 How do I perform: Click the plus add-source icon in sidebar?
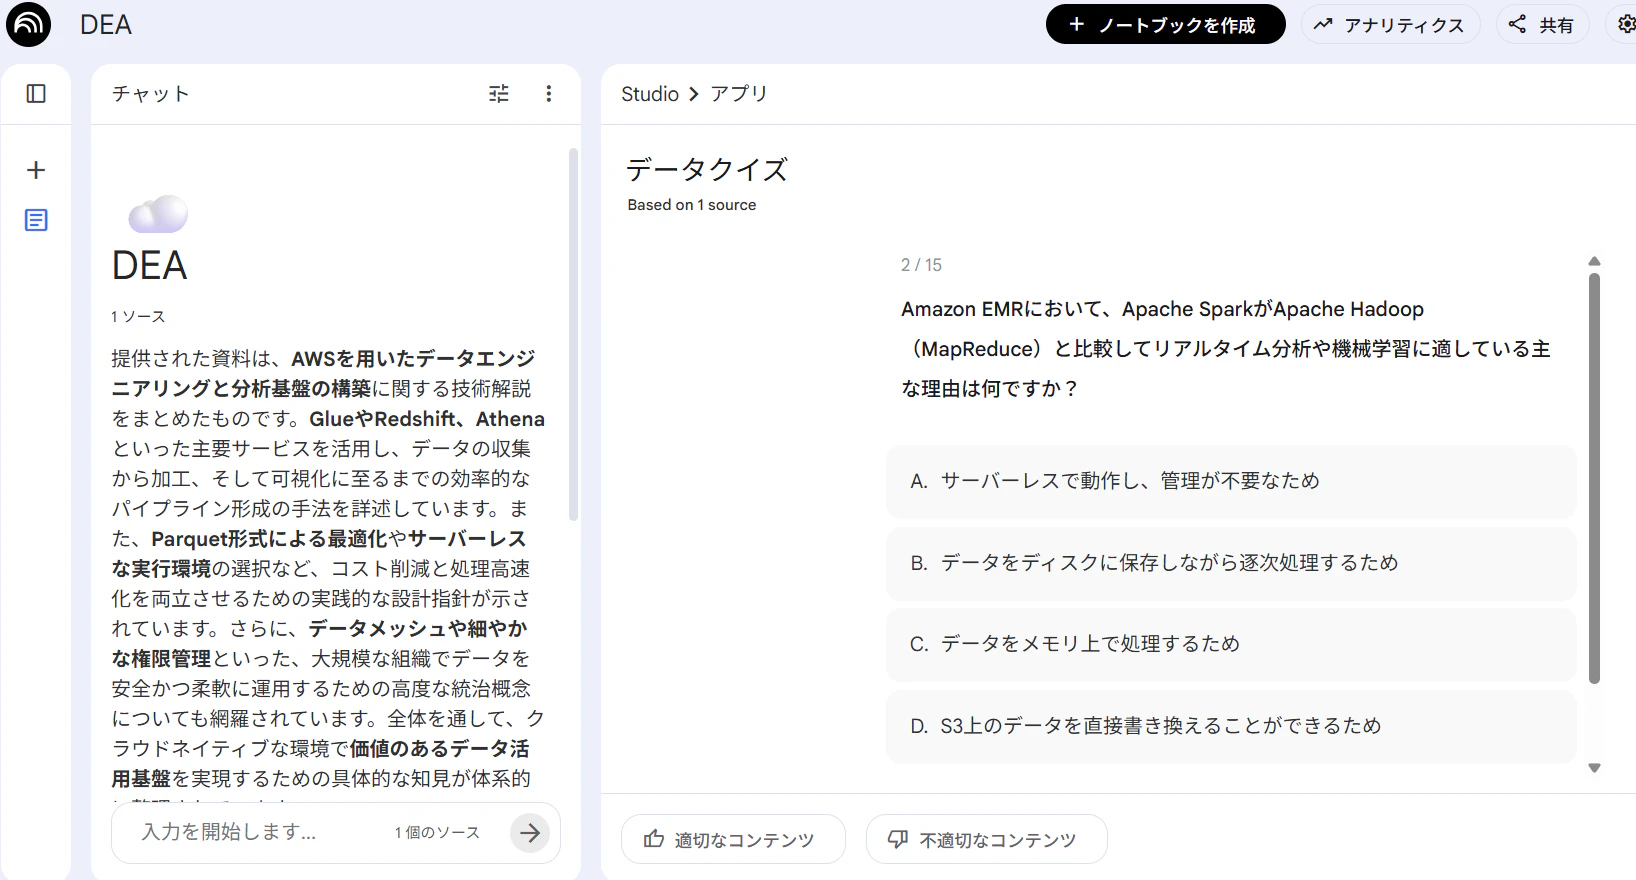[x=36, y=170]
